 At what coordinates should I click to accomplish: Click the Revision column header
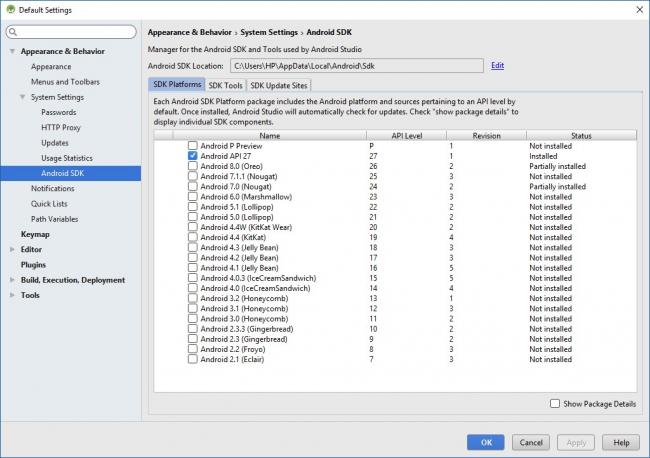pyautogui.click(x=486, y=136)
